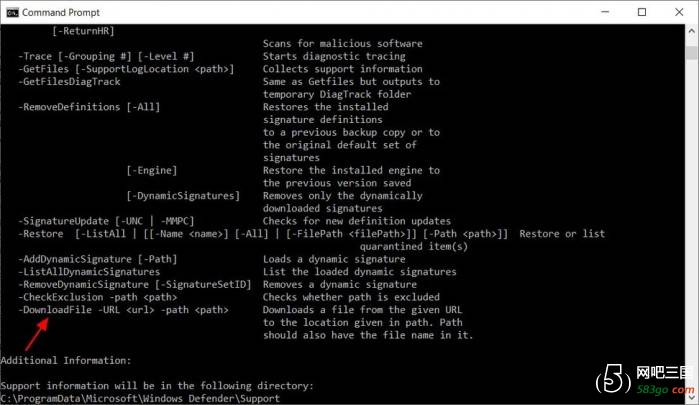The height and width of the screenshot is (405, 700).
Task: Click the -CheckExclusion -path line
Action: pyautogui.click(x=98, y=297)
